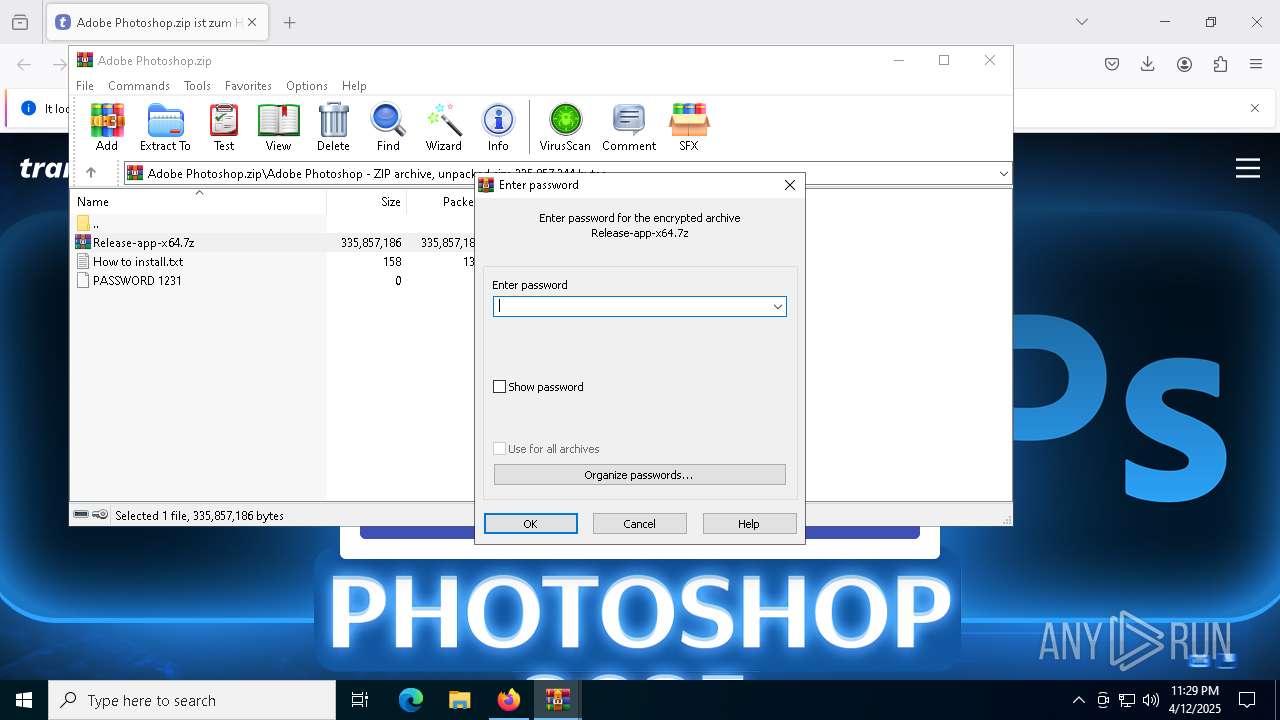
Task: Go up one folder level arrow
Action: point(91,173)
